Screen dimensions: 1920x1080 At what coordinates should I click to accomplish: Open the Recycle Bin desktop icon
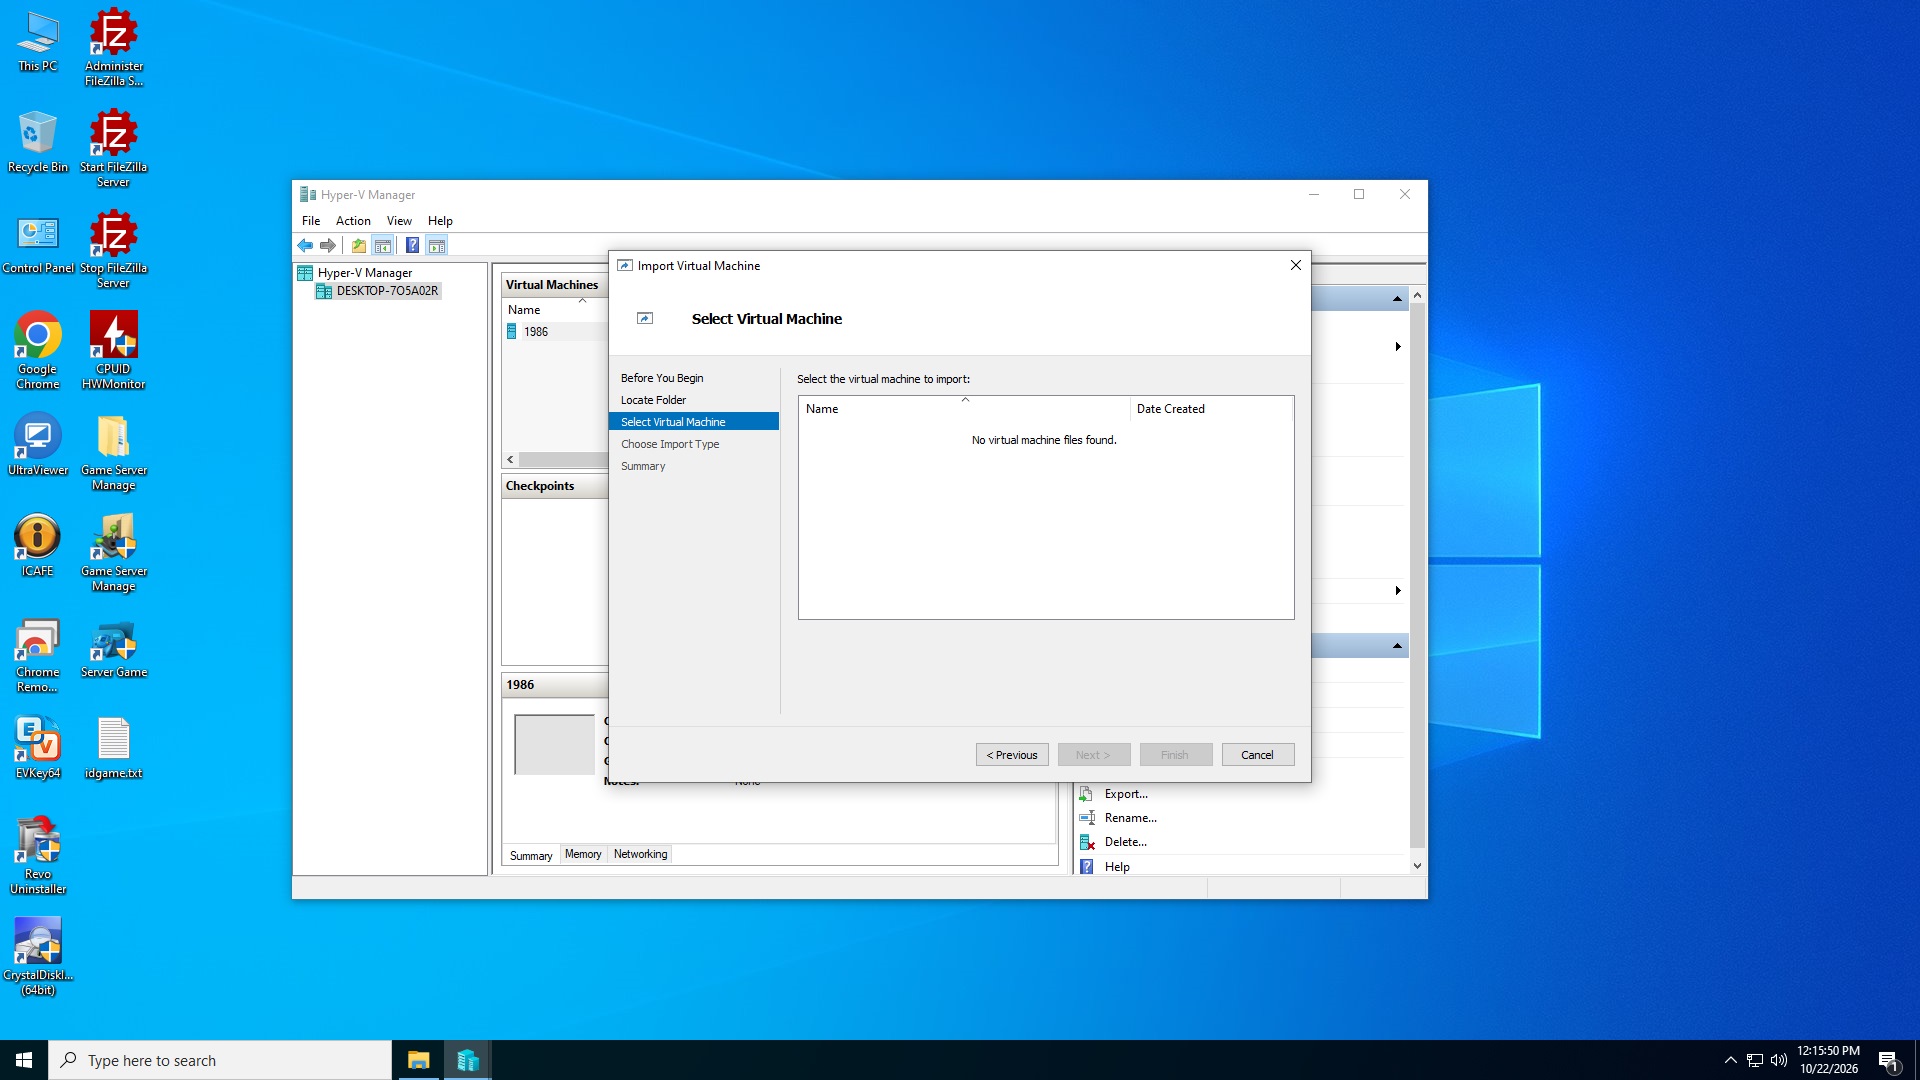coord(38,141)
